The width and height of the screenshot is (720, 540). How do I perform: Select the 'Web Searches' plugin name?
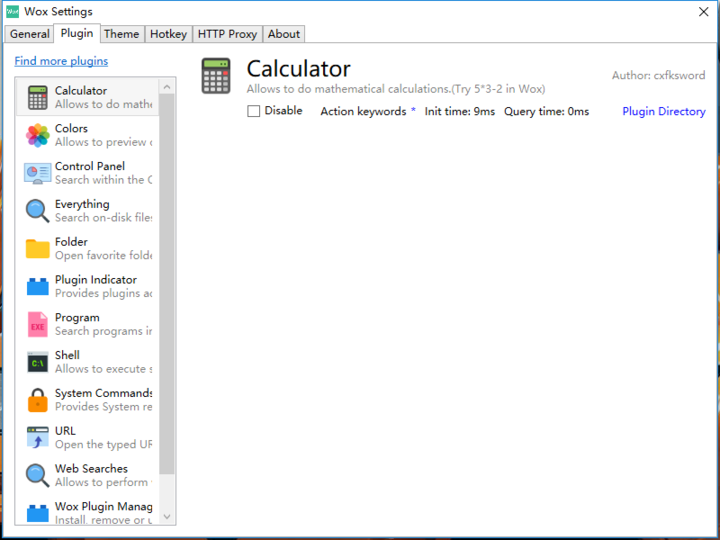coord(91,469)
